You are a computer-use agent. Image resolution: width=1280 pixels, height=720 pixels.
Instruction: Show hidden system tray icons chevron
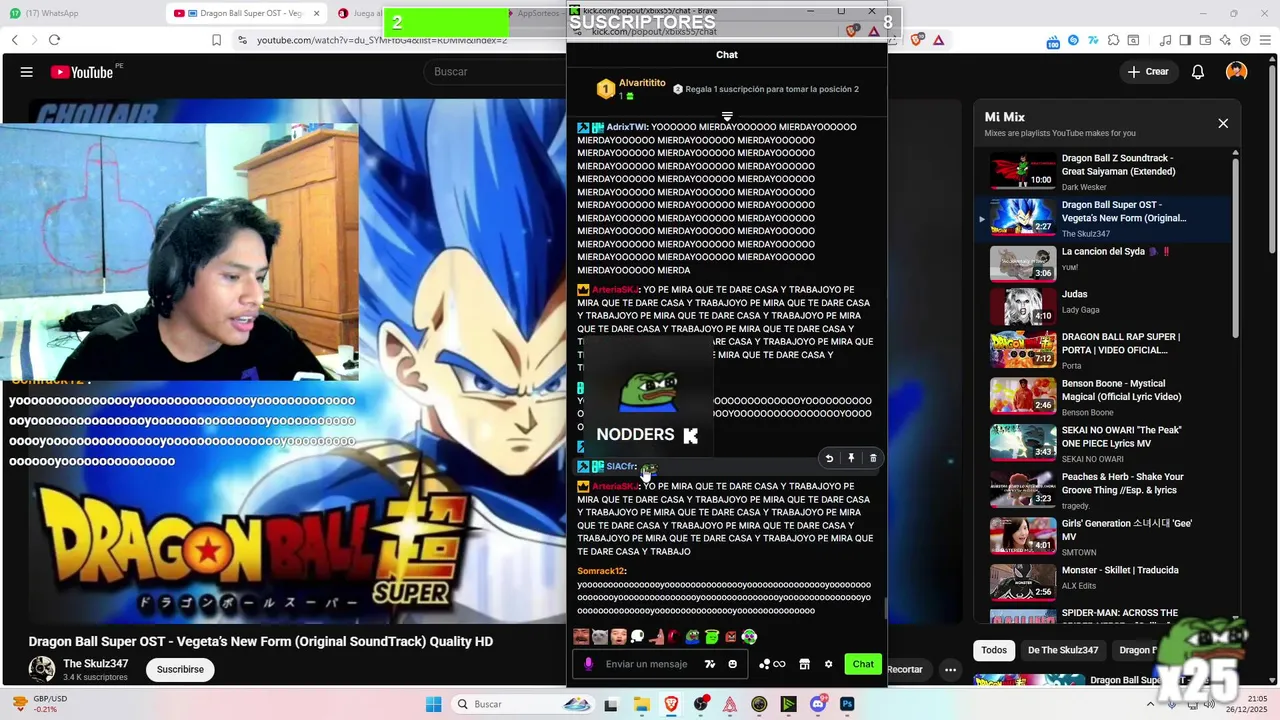[x=1151, y=704]
